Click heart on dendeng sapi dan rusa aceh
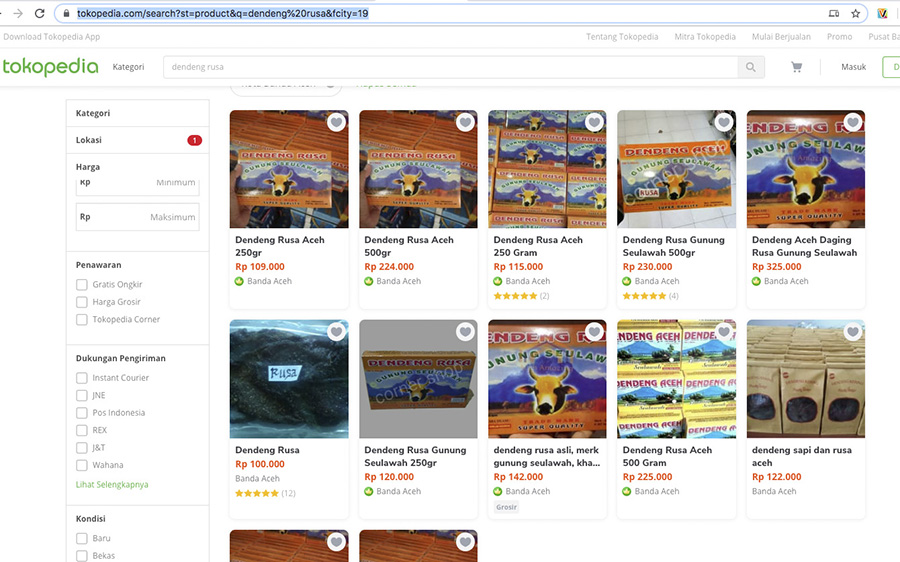900x562 pixels. pyautogui.click(x=852, y=332)
